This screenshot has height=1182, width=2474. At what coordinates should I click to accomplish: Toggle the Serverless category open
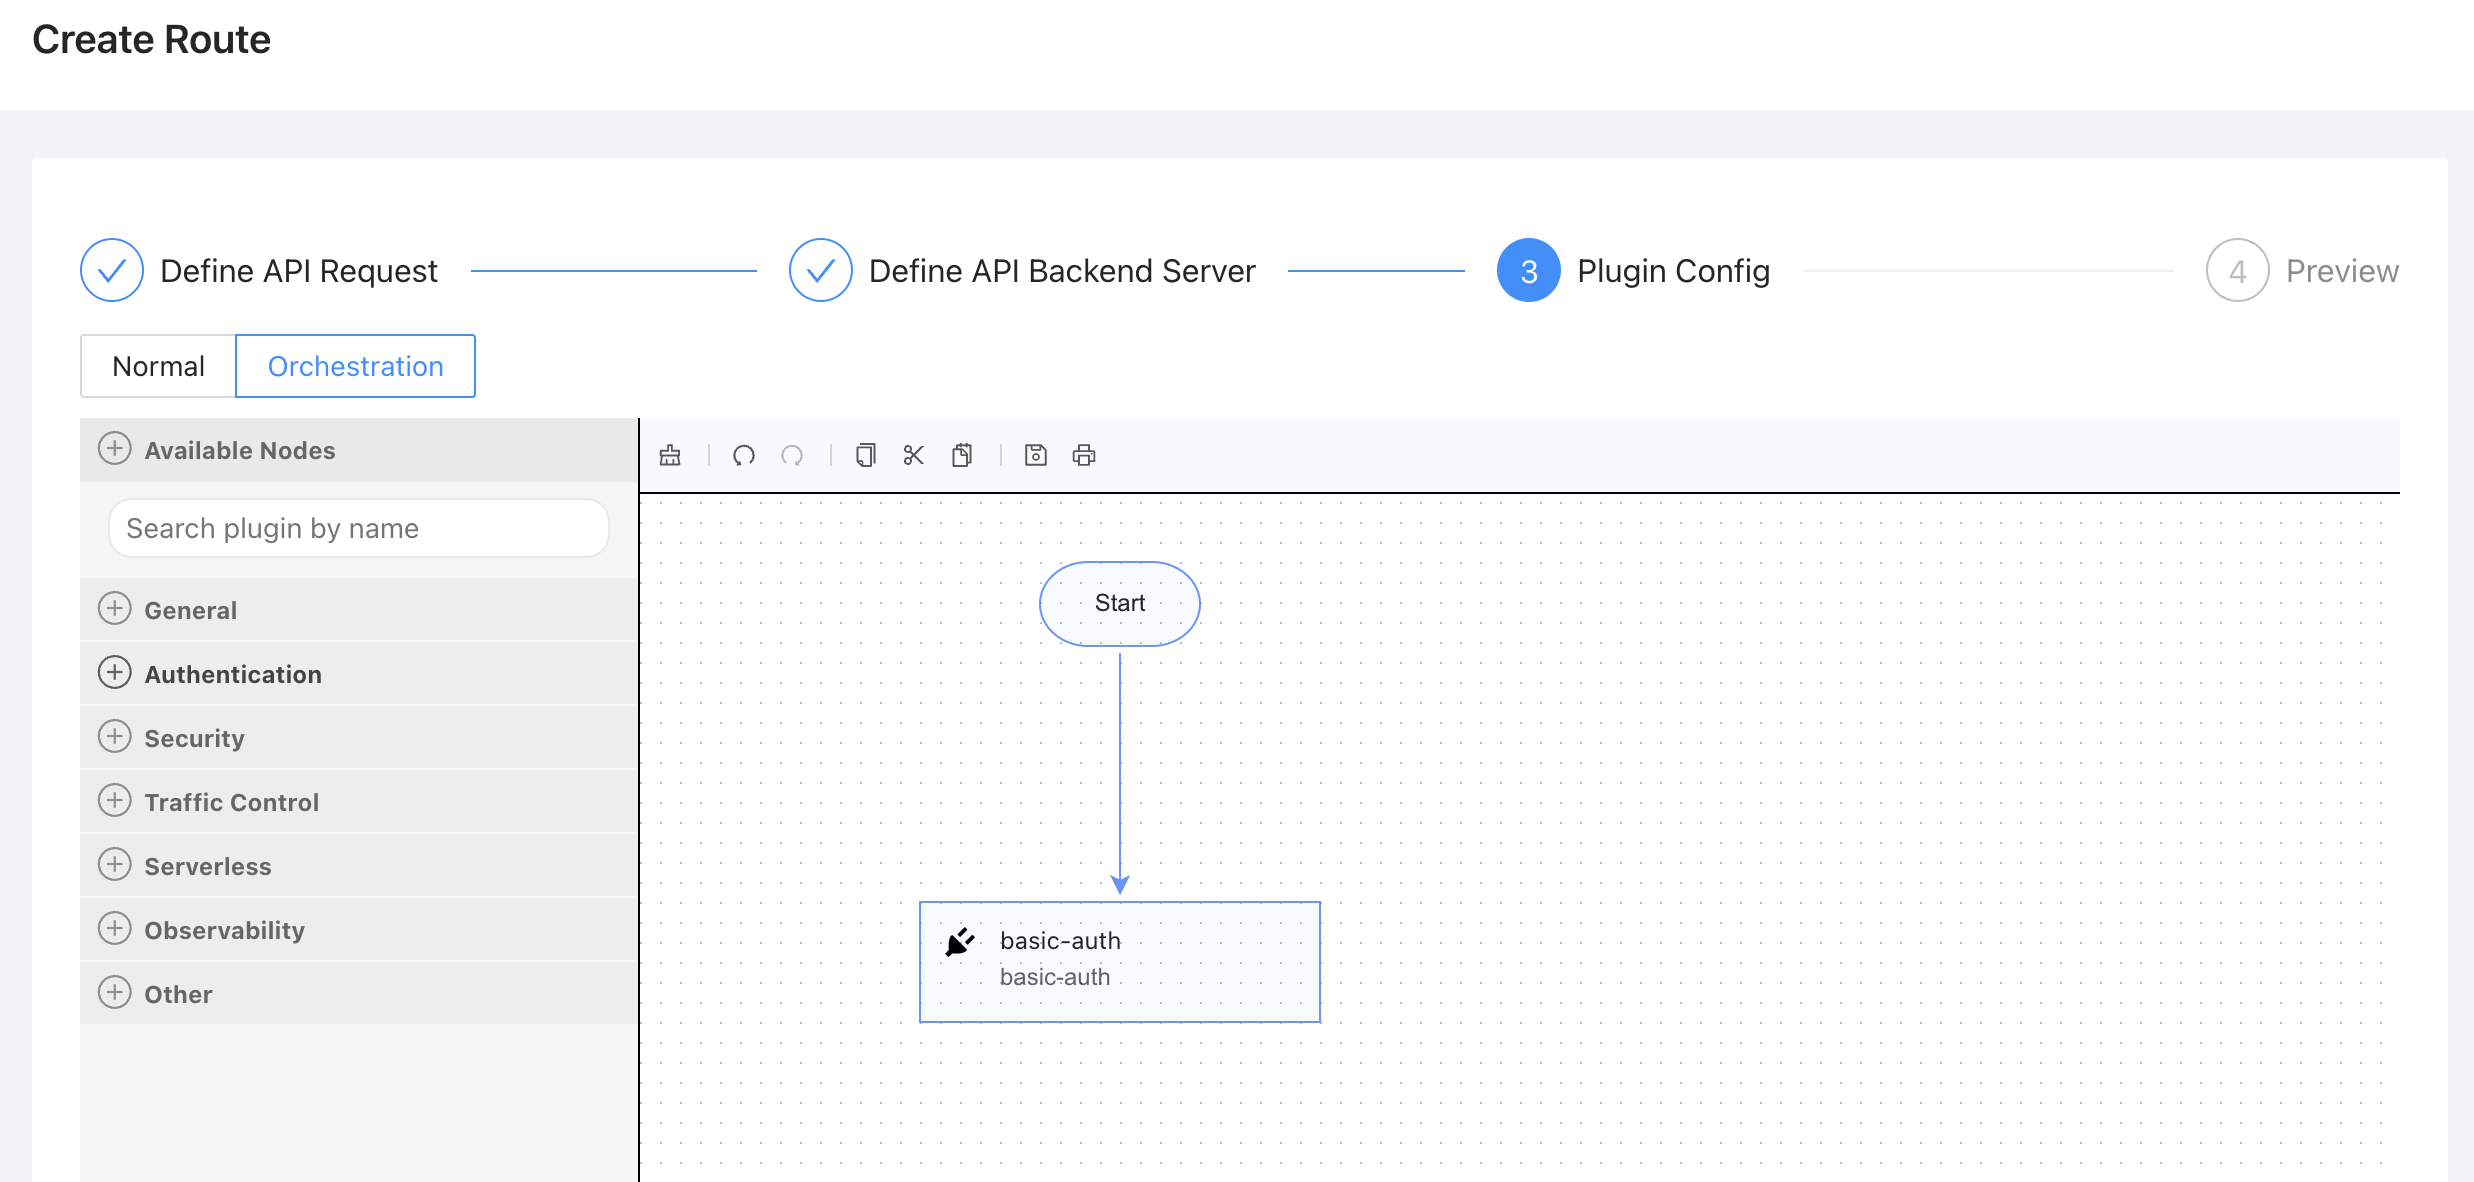(x=117, y=866)
